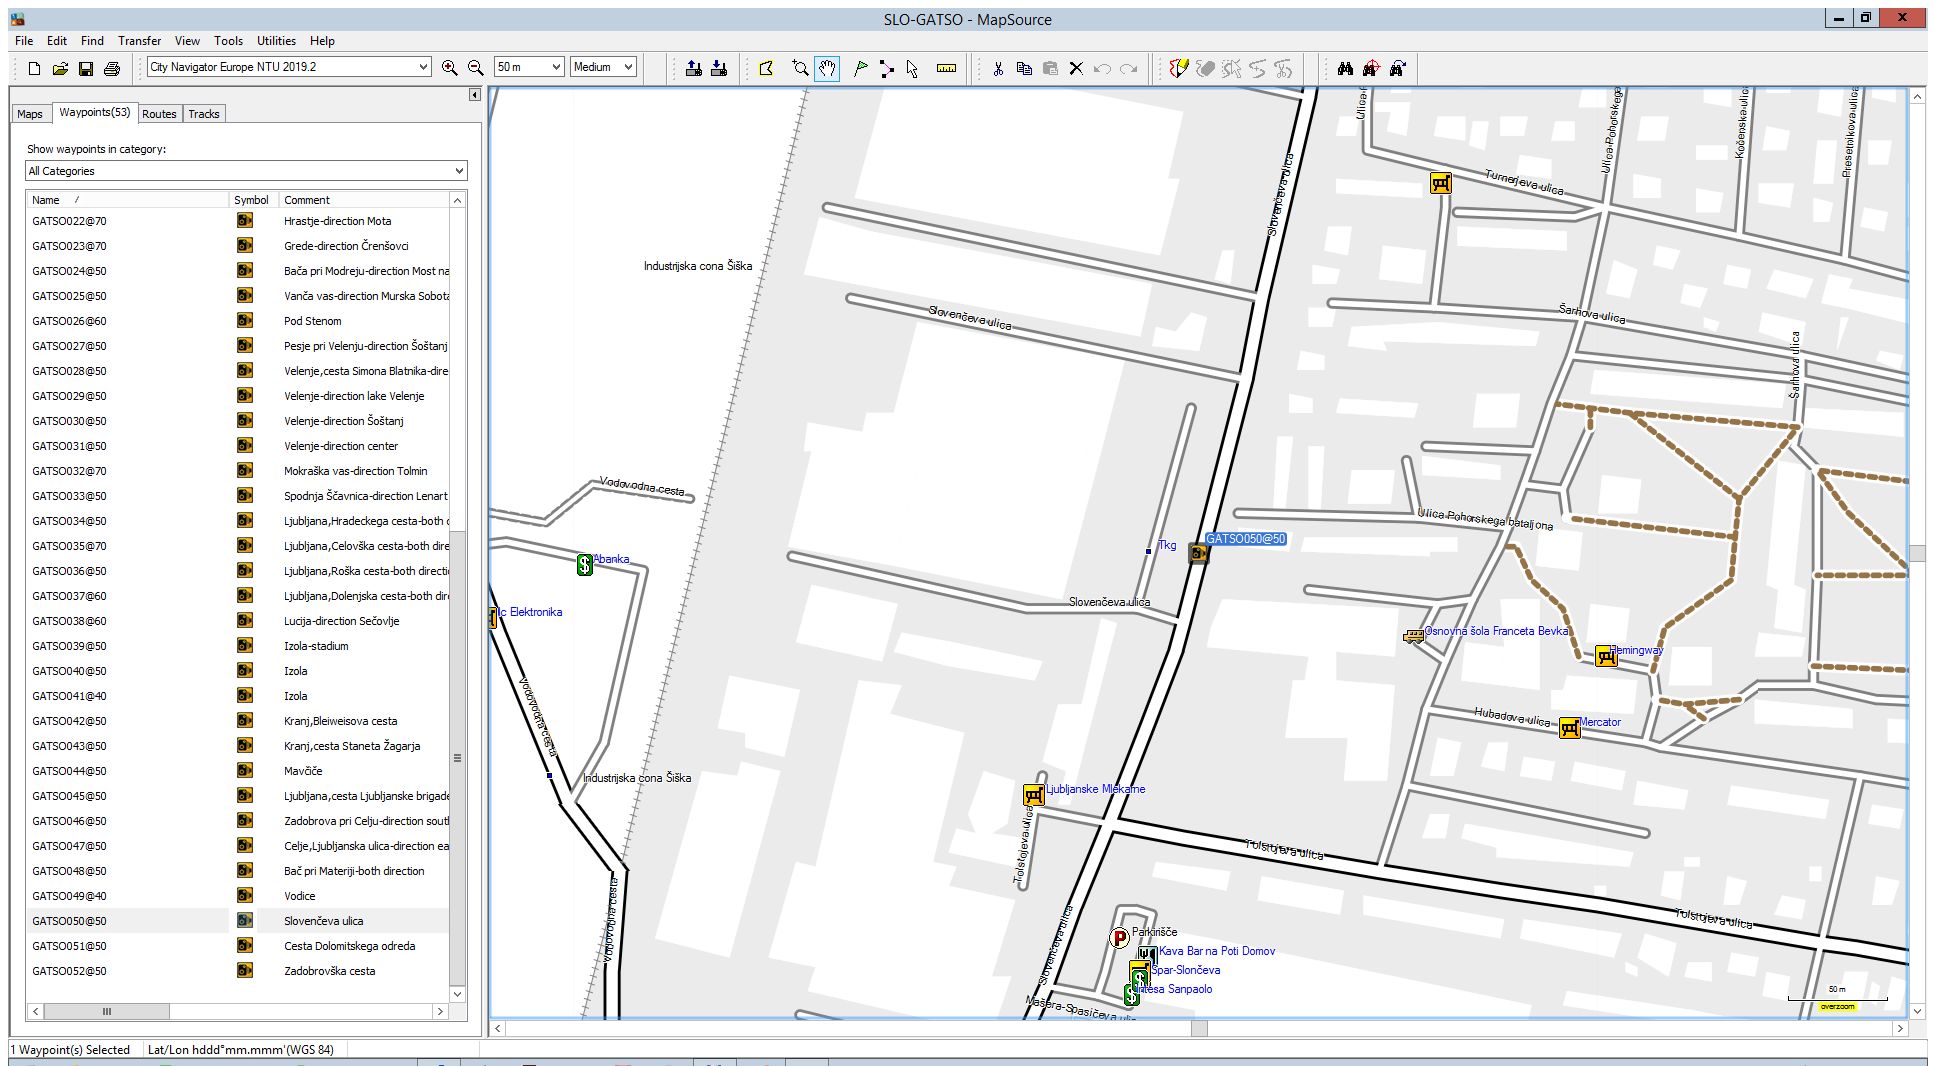Switch to the Routes tab

tap(159, 114)
